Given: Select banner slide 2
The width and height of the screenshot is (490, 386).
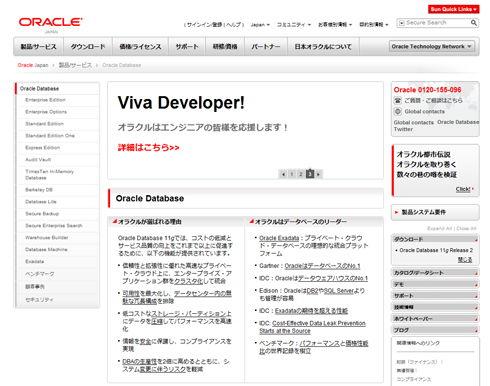Looking at the screenshot, I should (301, 174).
